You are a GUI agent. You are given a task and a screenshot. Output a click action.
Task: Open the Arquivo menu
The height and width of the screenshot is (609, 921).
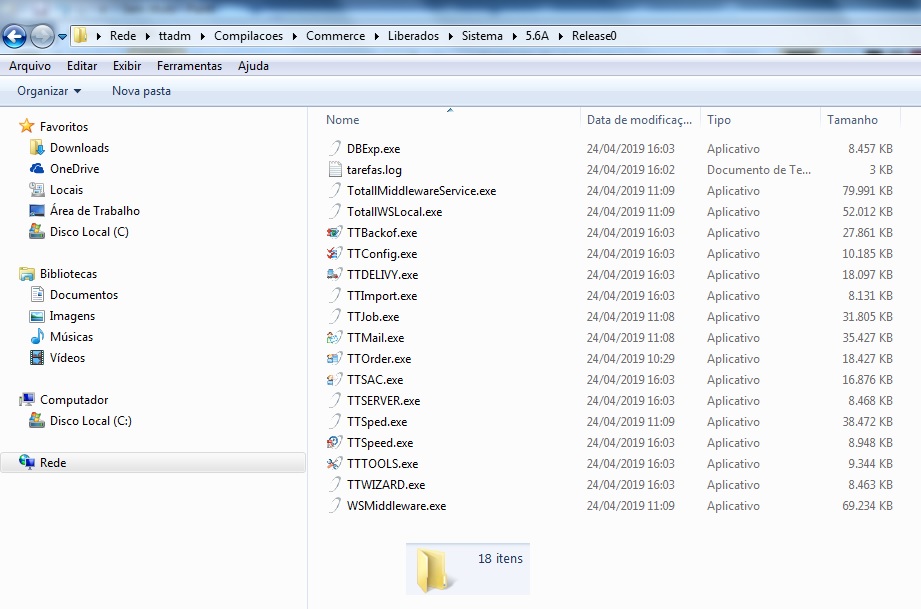coord(30,66)
